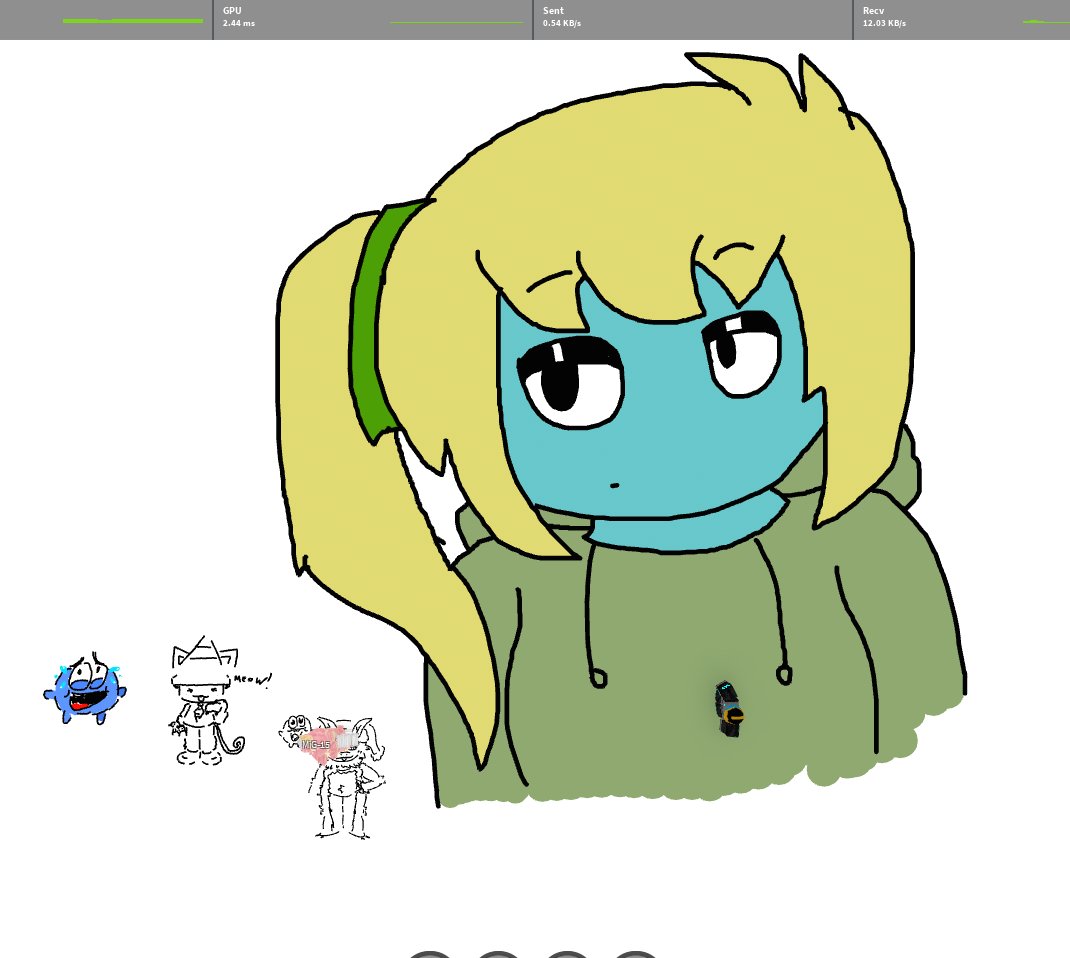Click the GPU stats label
Viewport: 1070px width, 958px height.
[x=232, y=10]
